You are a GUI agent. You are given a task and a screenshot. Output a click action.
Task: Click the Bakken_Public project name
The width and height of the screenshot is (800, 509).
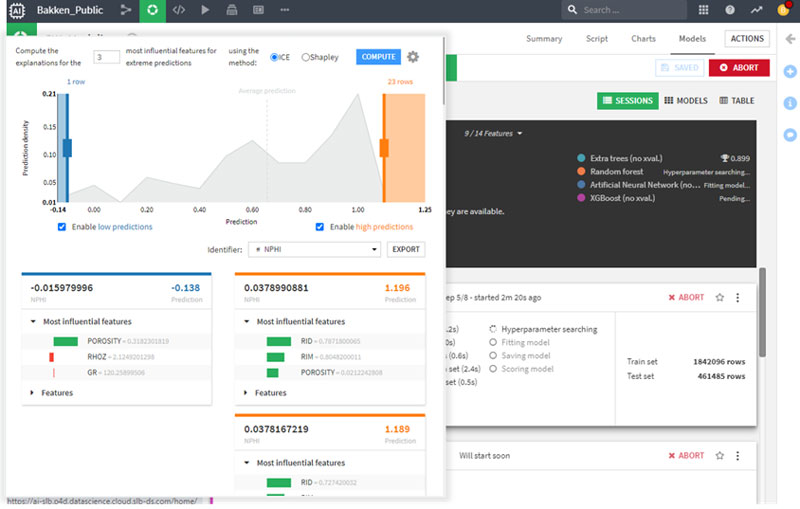(69, 10)
